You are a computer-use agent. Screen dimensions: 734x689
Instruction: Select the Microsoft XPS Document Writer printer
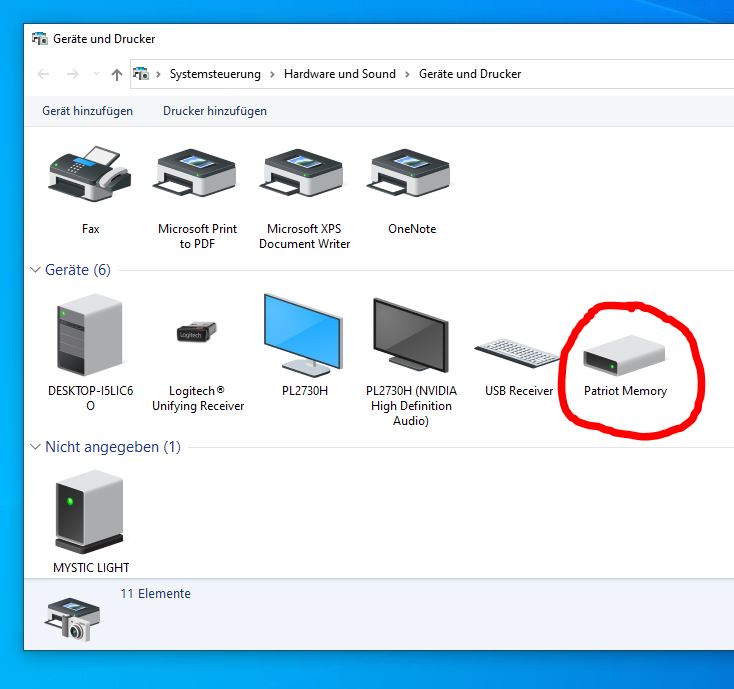(303, 173)
